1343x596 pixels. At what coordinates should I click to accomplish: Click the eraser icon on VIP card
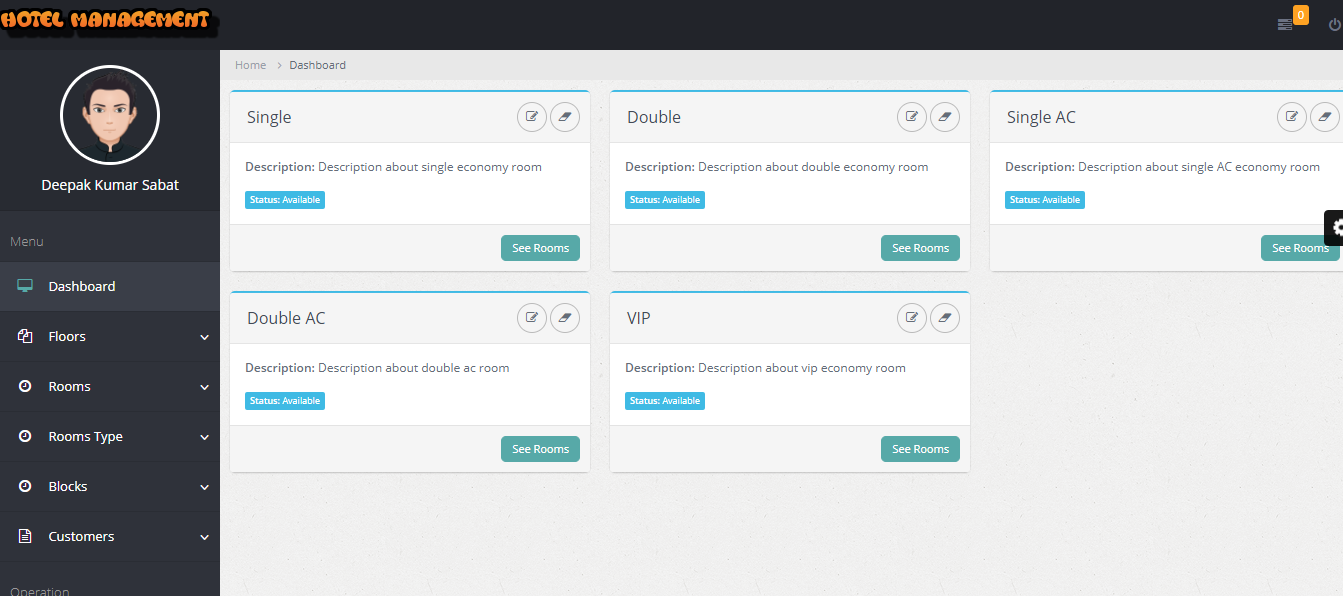945,318
